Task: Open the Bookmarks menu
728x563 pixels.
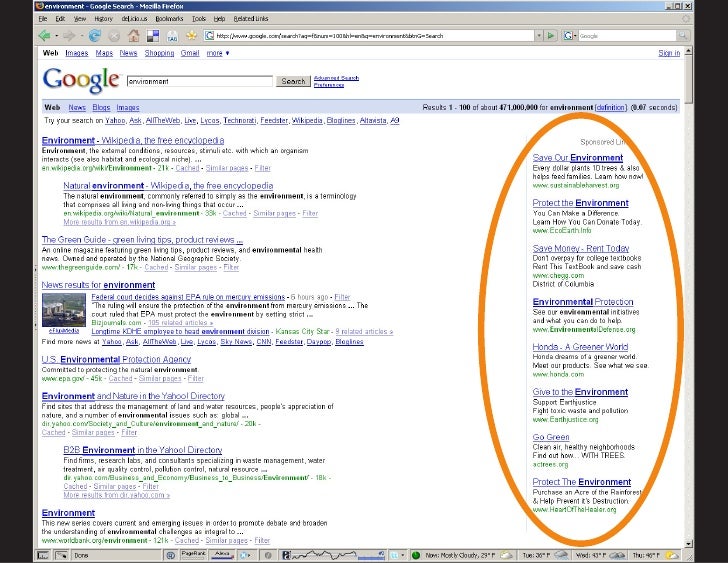Action: click(169, 19)
